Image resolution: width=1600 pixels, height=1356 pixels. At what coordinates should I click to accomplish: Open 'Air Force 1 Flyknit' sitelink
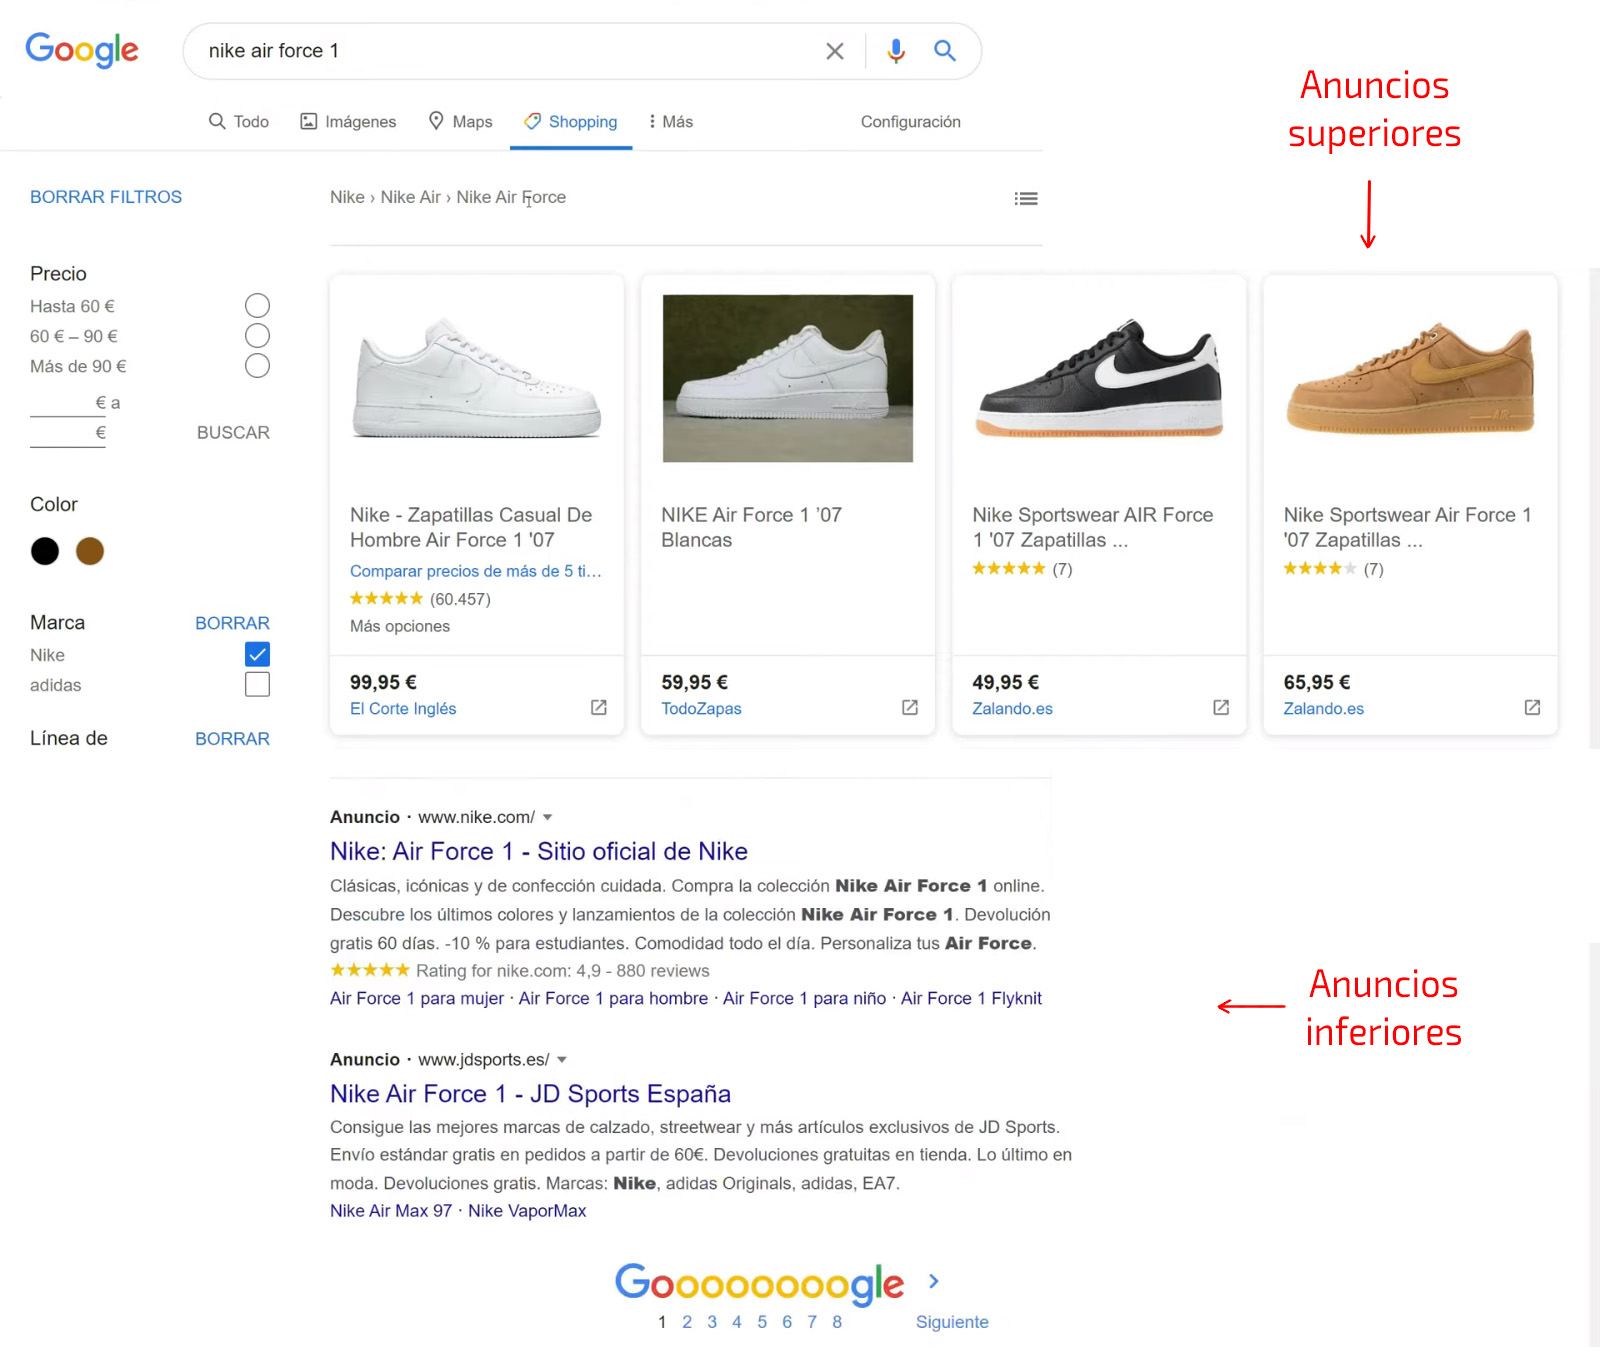click(x=971, y=998)
